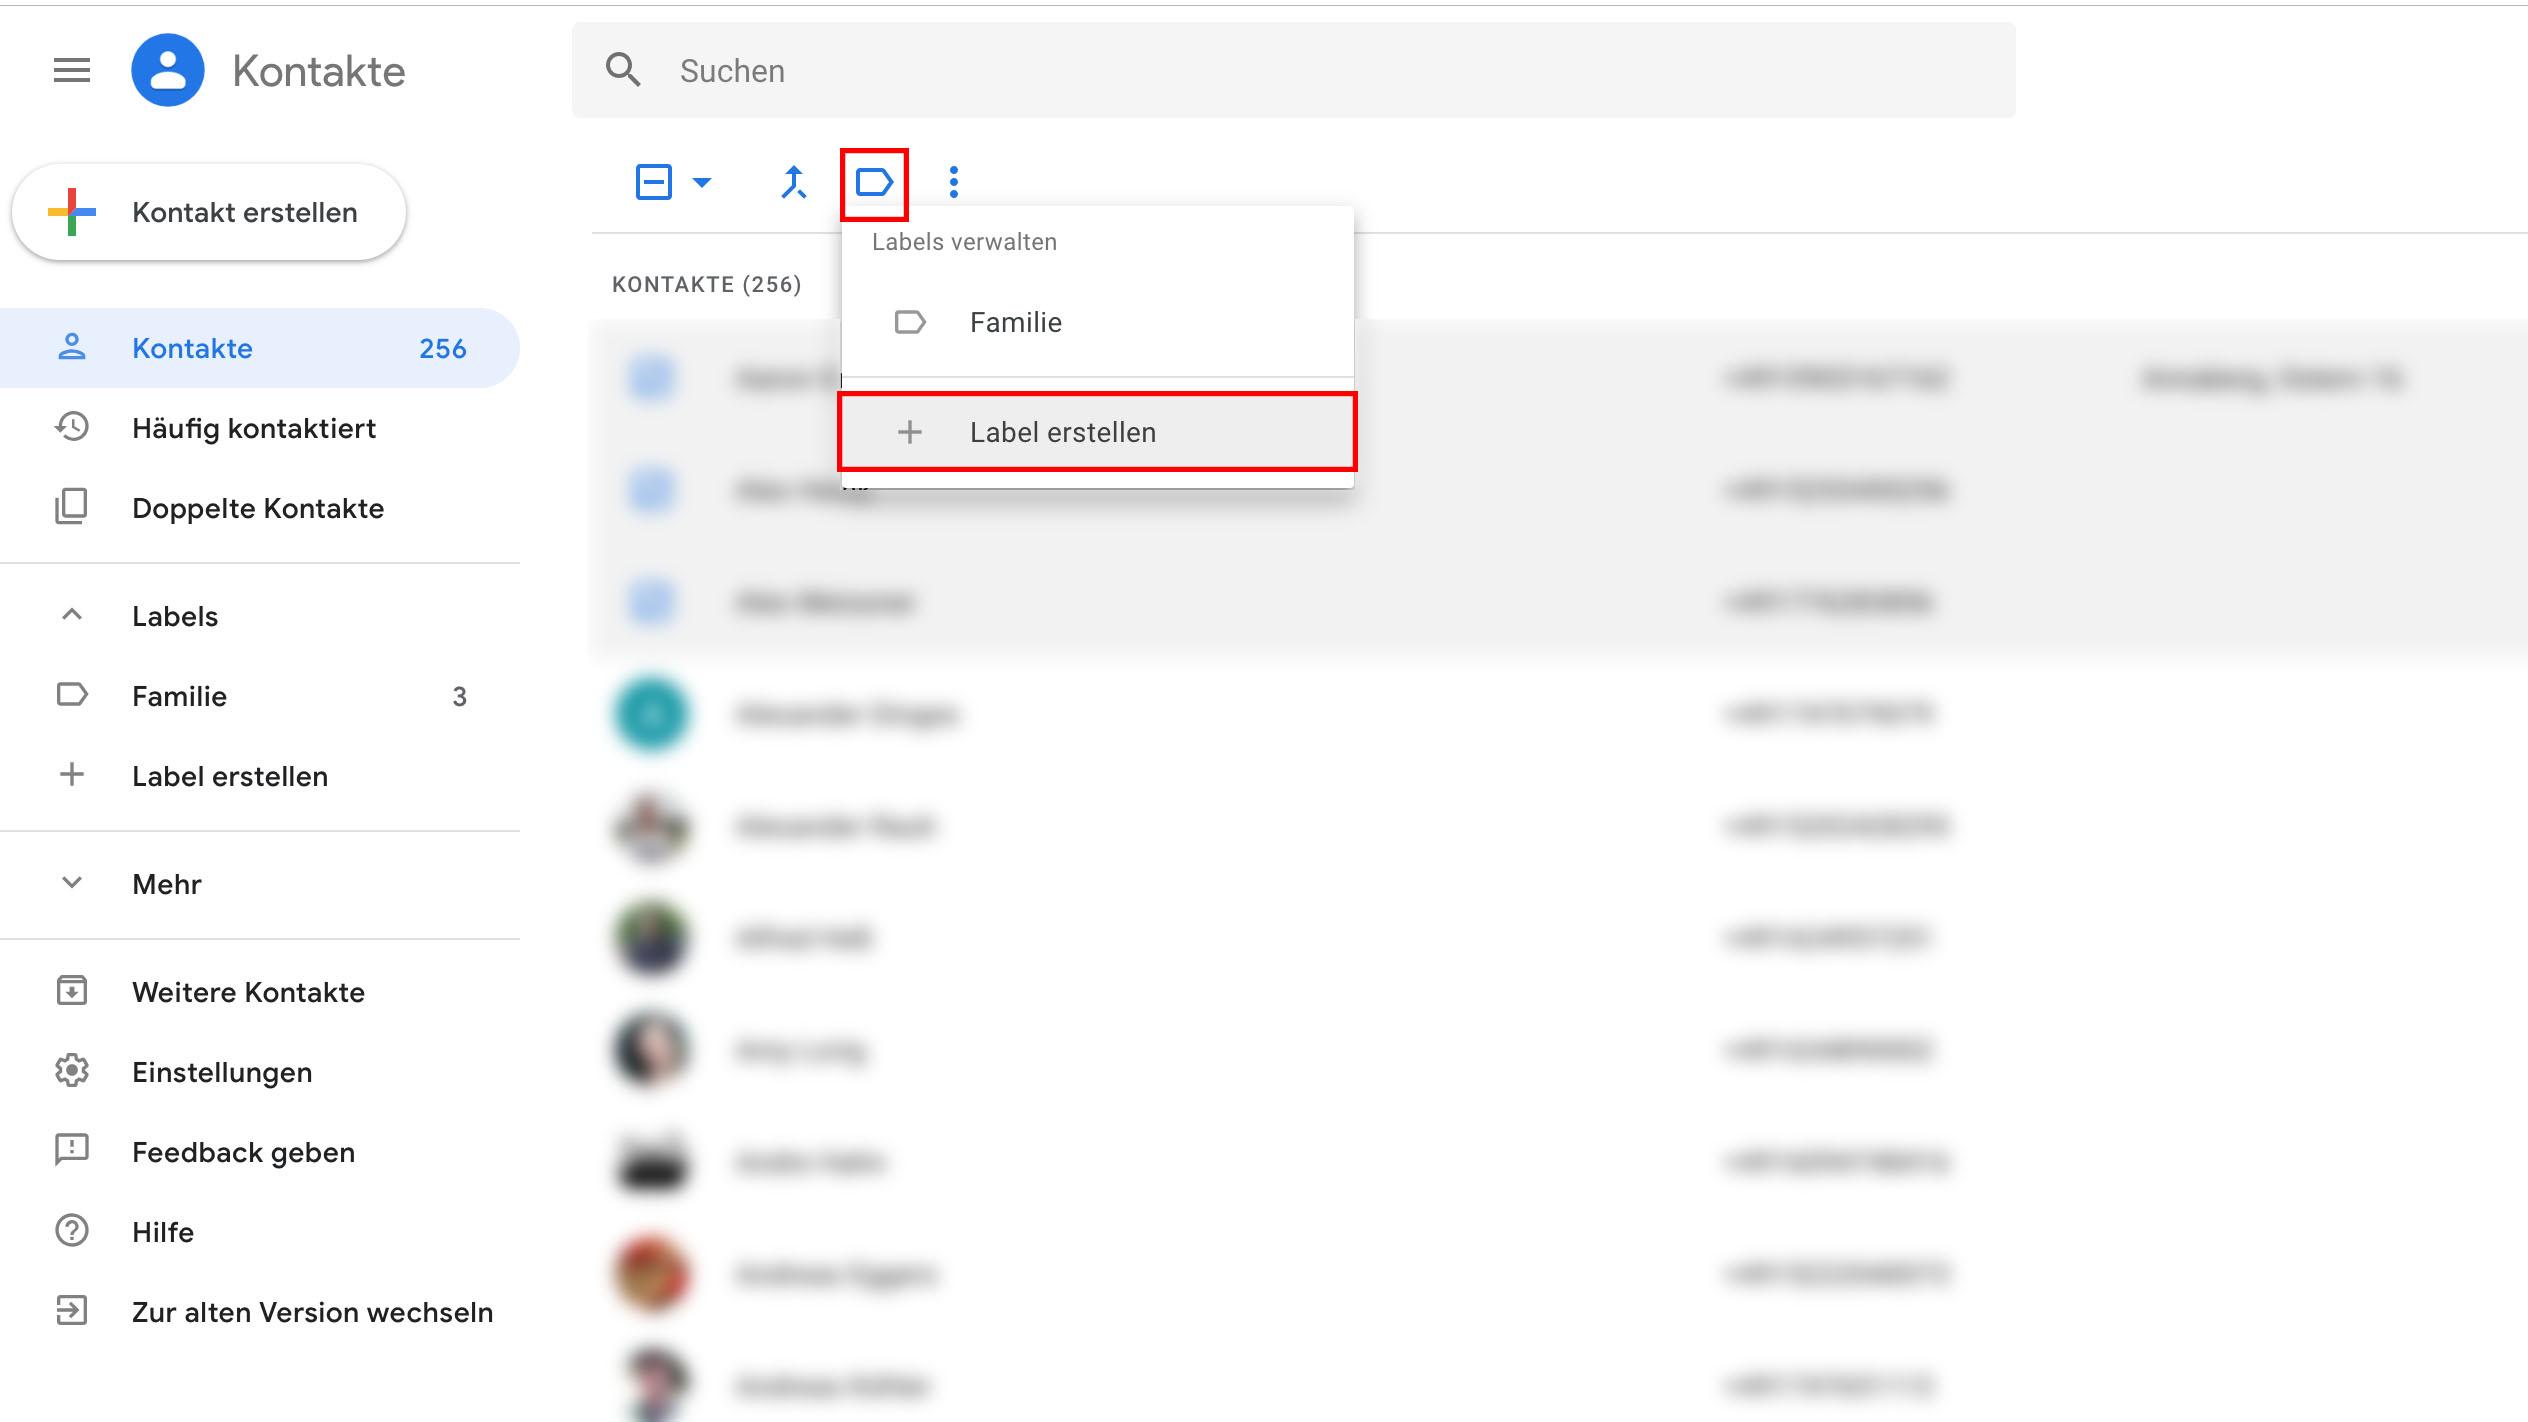Click the Doppelte Kontakte duplicate icon
This screenshot has width=2528, height=1422.
72,507
